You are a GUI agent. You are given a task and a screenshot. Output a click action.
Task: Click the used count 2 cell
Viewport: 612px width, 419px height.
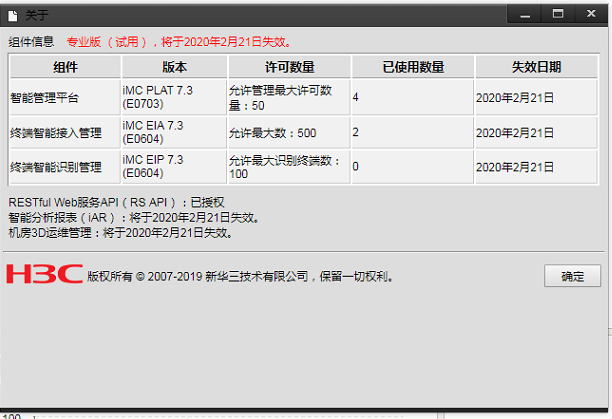point(413,132)
